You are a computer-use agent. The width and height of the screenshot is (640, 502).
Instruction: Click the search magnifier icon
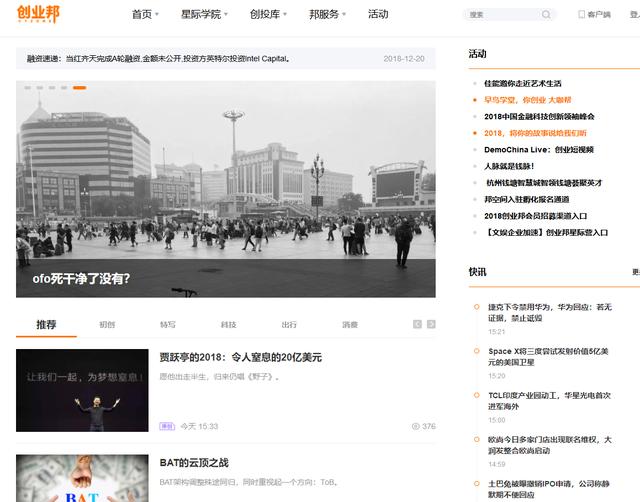[546, 15]
